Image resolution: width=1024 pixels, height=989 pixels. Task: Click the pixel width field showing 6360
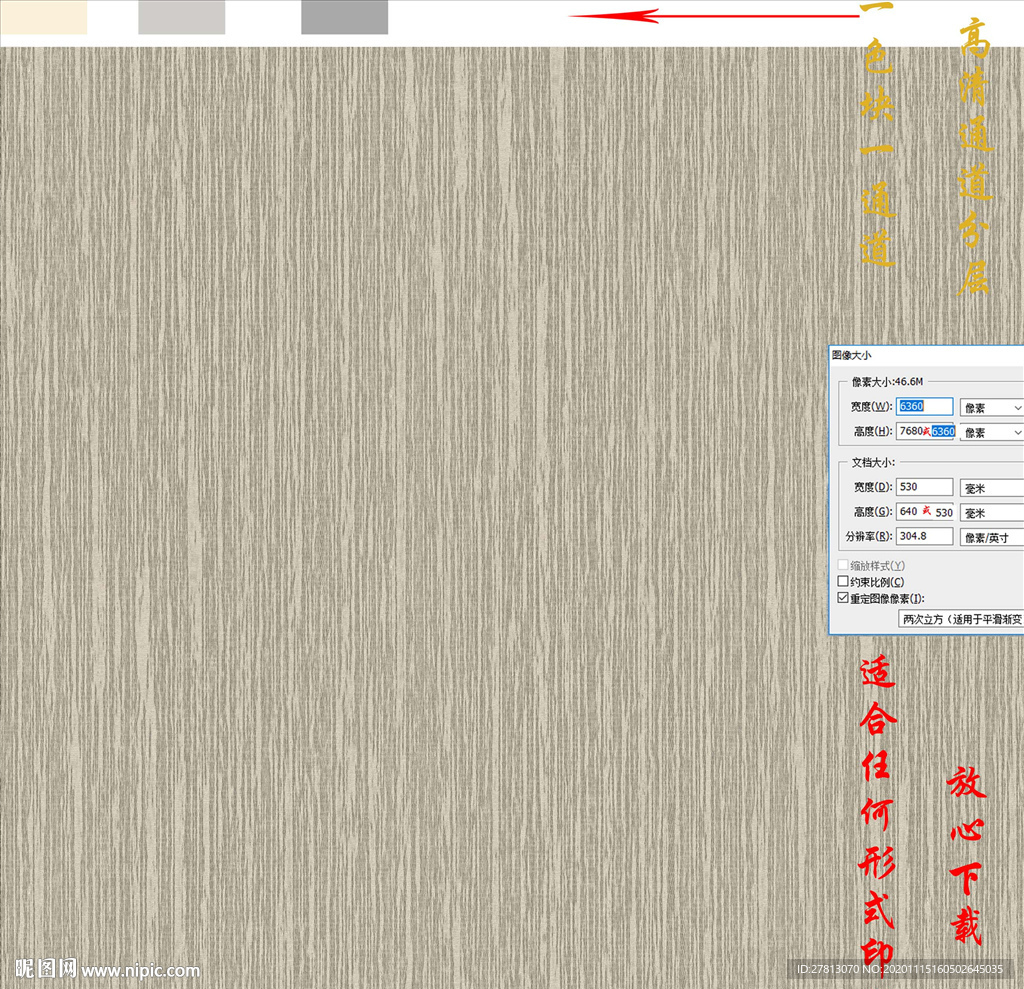point(924,406)
